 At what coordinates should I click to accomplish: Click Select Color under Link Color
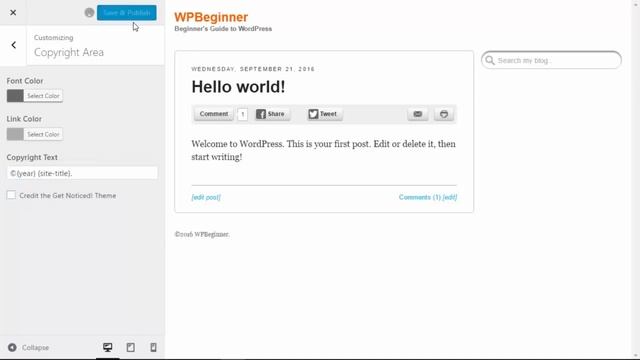43,134
